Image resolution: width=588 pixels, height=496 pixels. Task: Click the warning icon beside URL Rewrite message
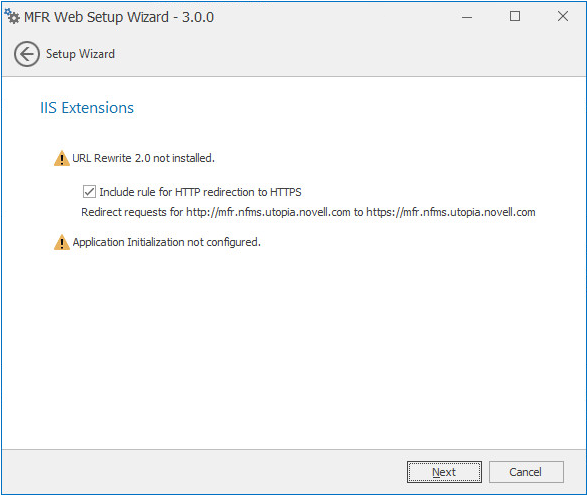(x=62, y=158)
